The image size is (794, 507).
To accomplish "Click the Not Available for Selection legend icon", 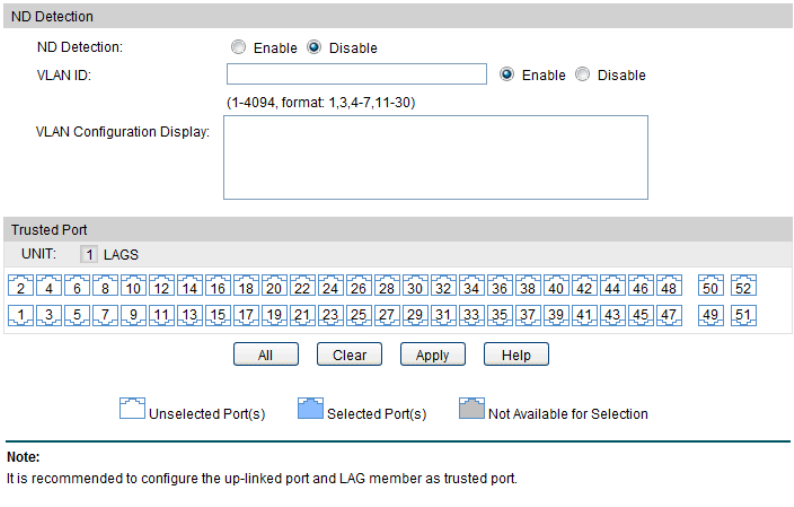I will [471, 408].
